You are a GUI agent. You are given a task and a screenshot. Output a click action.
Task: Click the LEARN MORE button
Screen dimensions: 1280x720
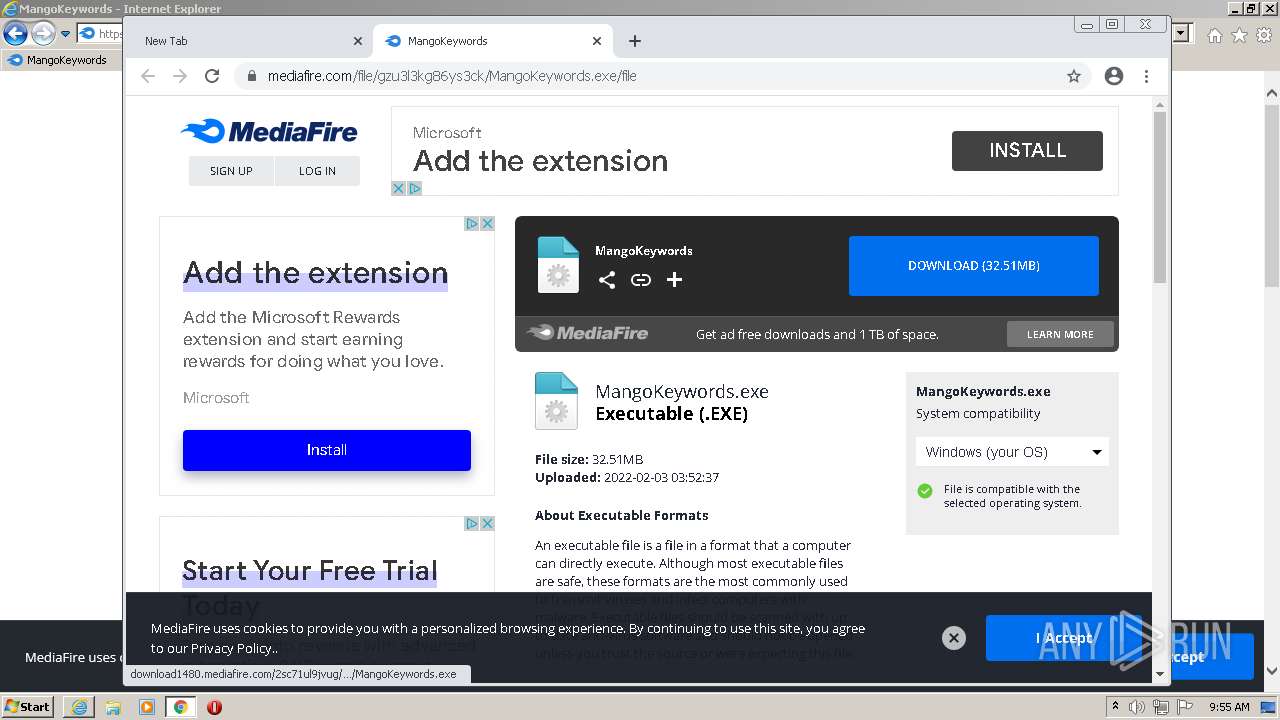1060,334
